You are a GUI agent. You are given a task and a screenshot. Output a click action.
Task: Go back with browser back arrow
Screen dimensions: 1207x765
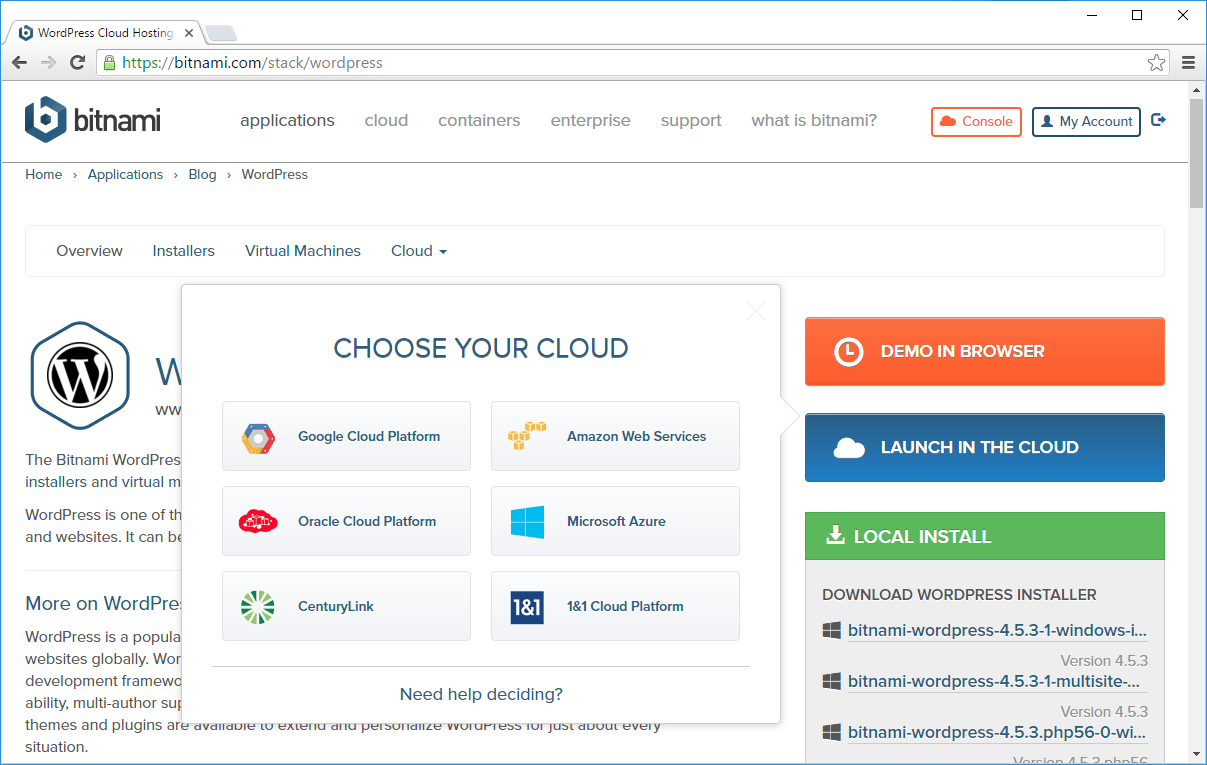point(20,63)
